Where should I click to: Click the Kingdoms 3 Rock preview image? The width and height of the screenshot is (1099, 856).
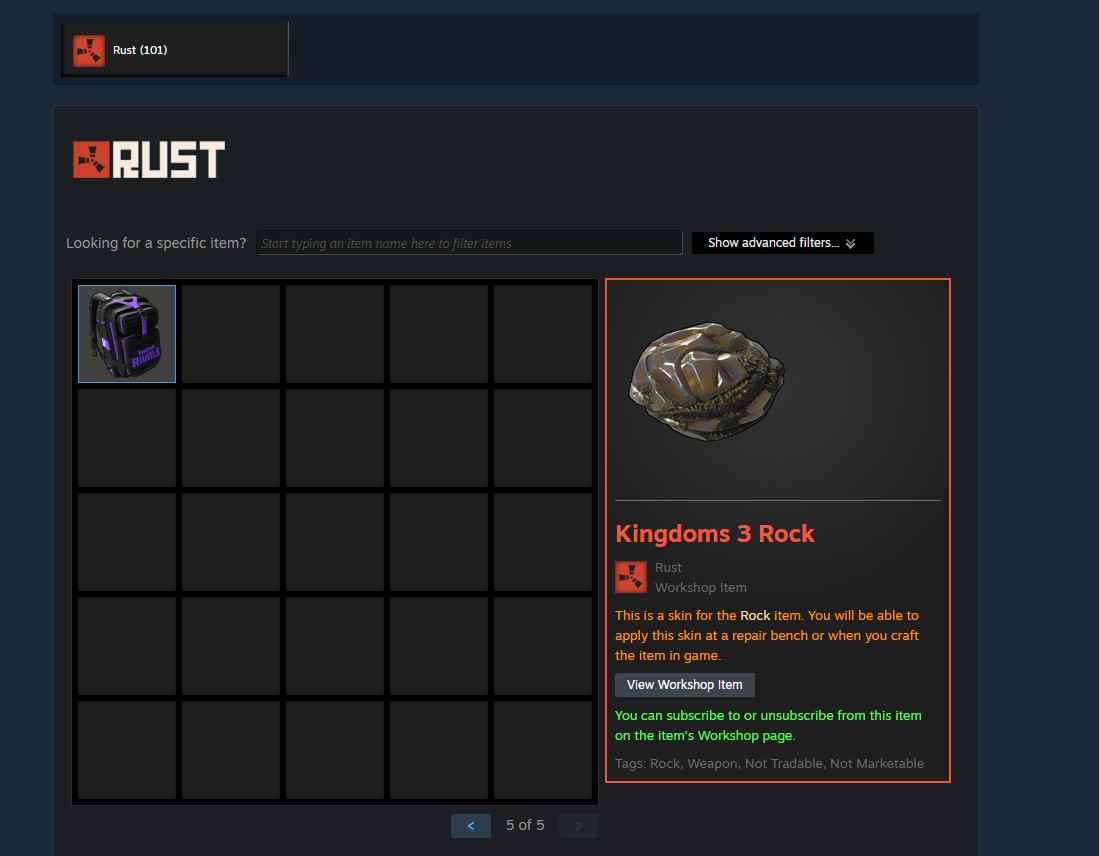pyautogui.click(x=707, y=381)
